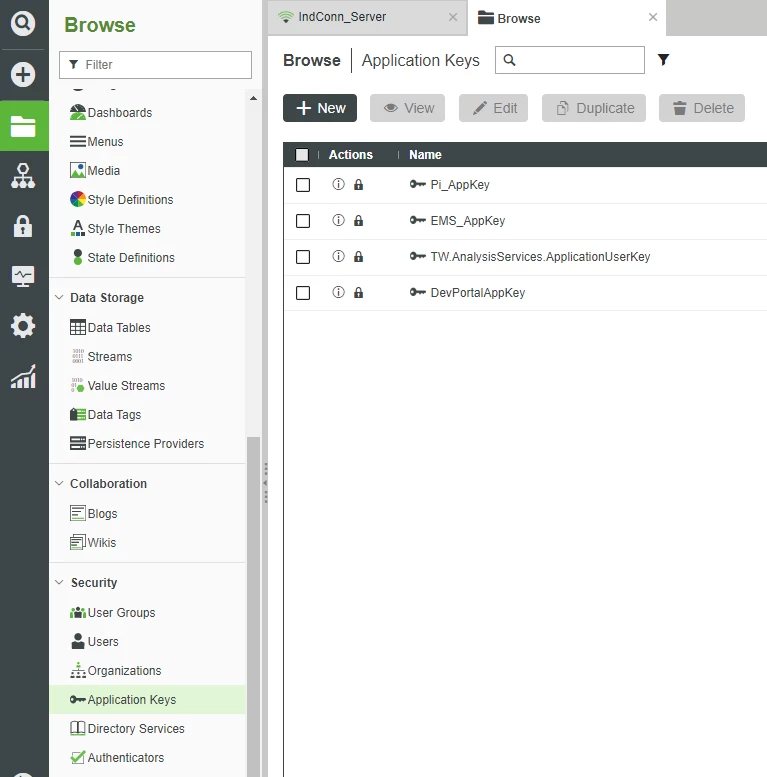Click the Duplicate button
Image resolution: width=767 pixels, height=777 pixels.
(594, 108)
